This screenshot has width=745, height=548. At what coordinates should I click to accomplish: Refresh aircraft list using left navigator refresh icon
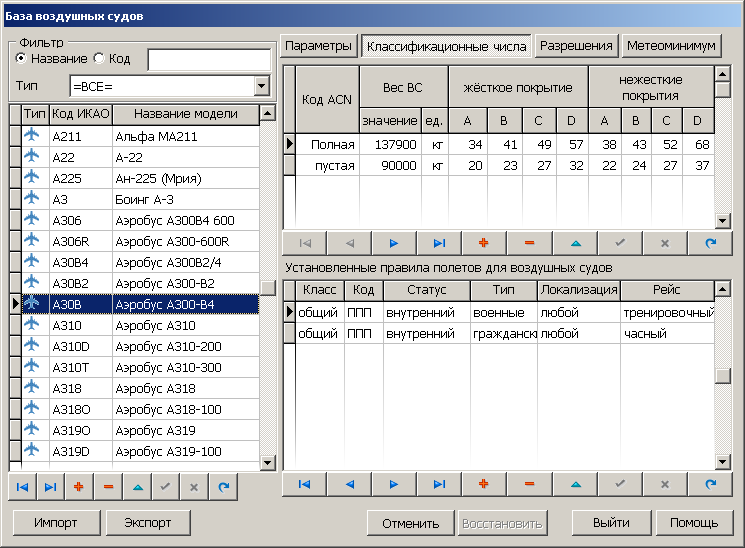pyautogui.click(x=223, y=487)
